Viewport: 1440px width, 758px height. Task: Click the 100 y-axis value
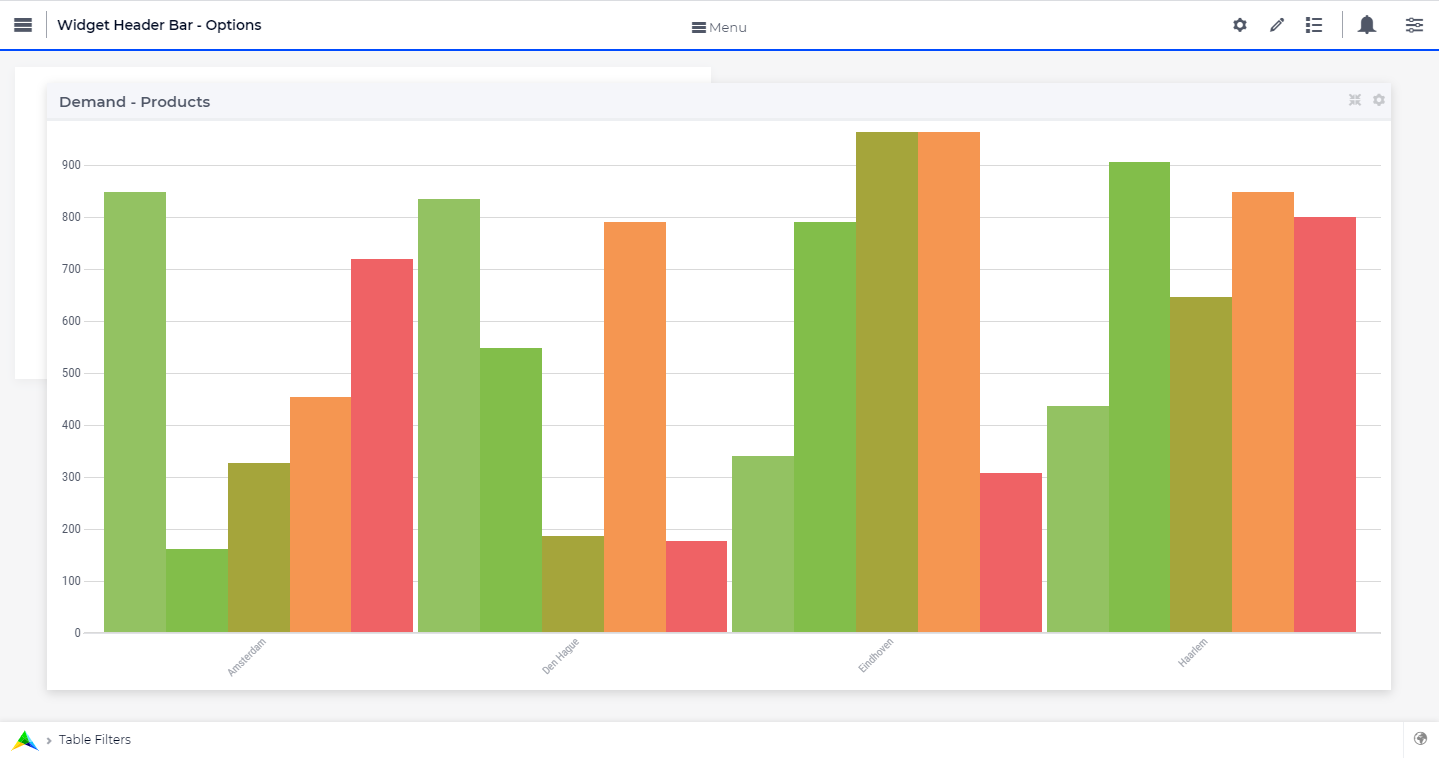[71, 581]
